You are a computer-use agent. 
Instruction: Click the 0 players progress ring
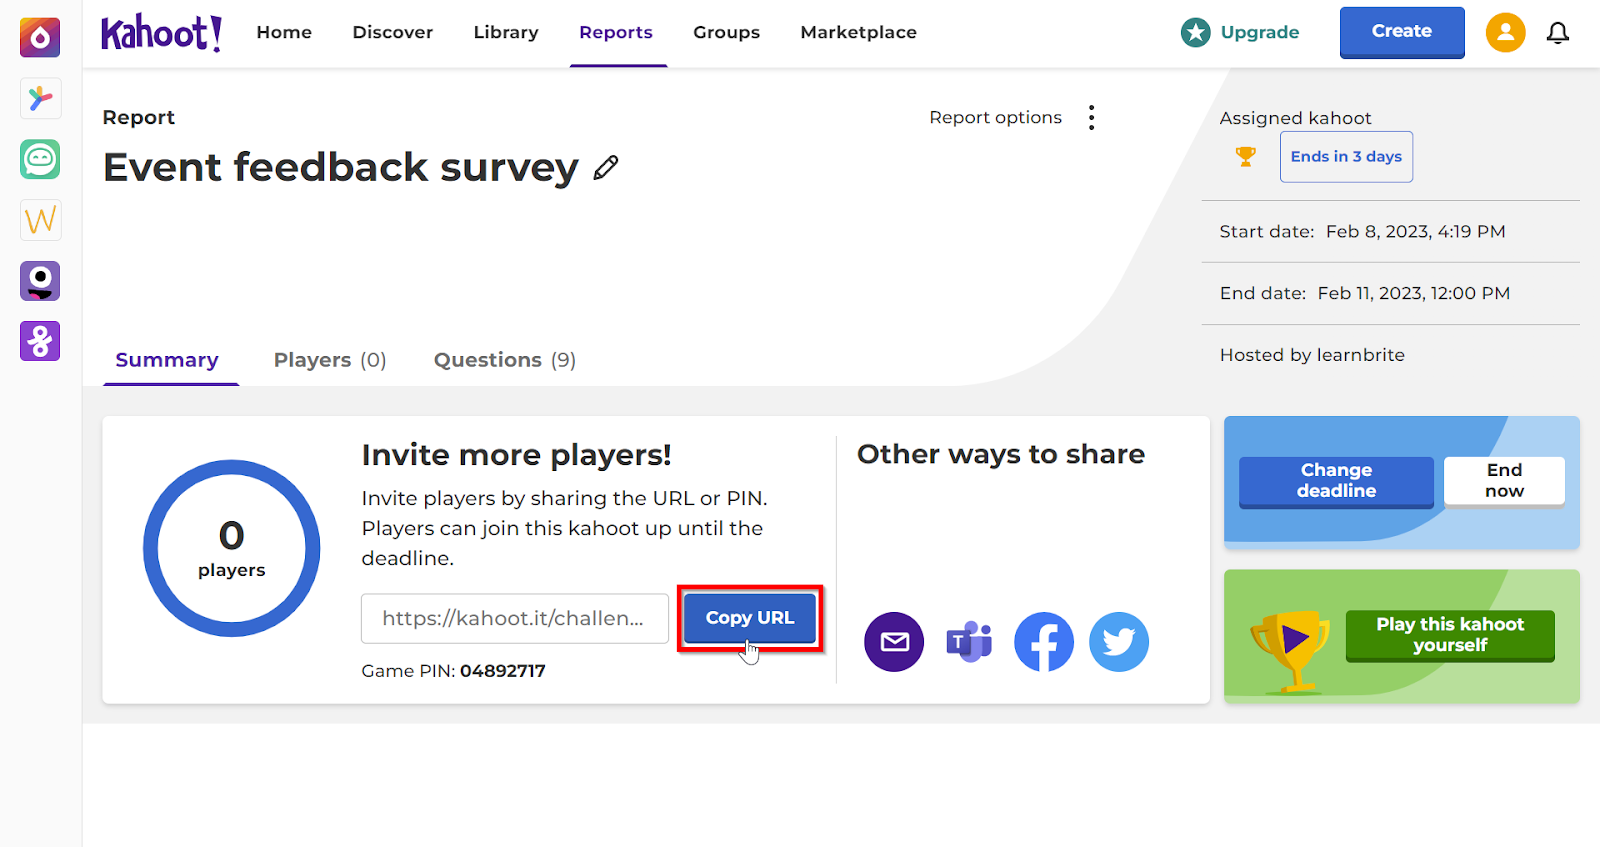click(232, 548)
